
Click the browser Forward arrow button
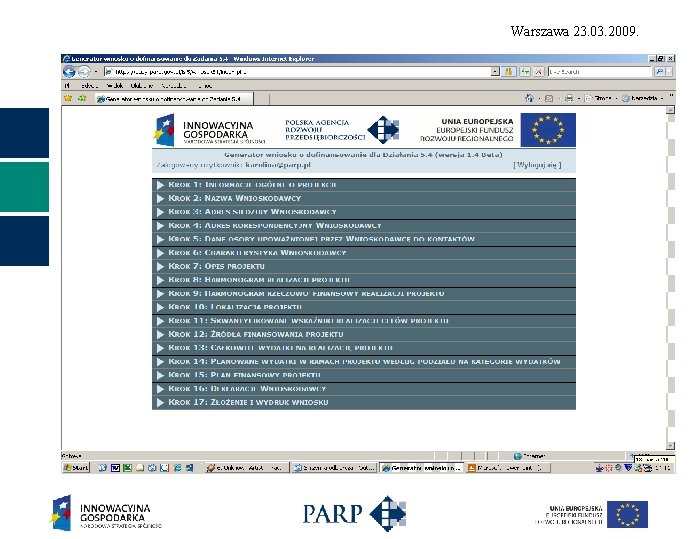[x=84, y=71]
